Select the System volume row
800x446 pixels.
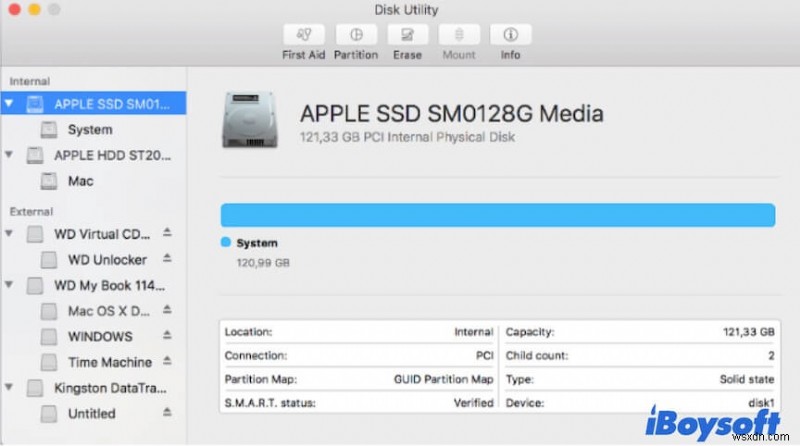coord(93,130)
